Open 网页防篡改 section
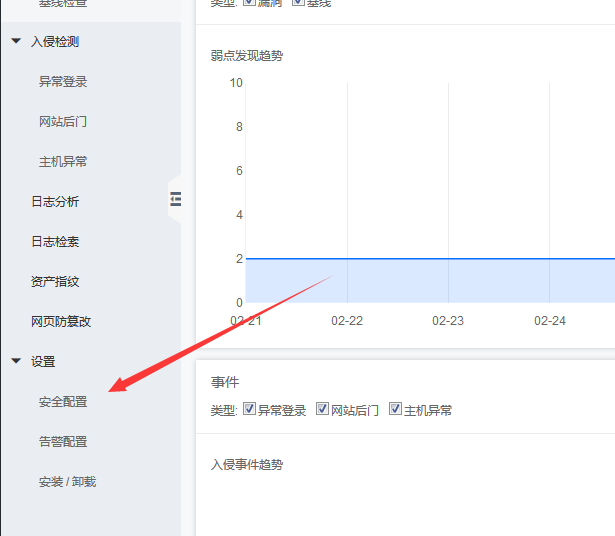Viewport: 615px width, 536px height. click(x=61, y=322)
